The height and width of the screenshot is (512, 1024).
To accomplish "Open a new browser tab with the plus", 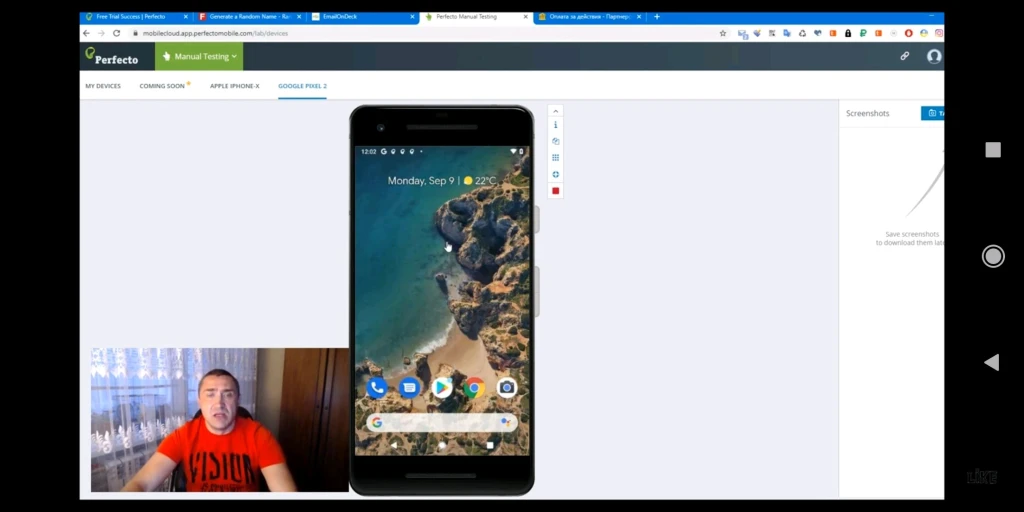I will pos(657,16).
